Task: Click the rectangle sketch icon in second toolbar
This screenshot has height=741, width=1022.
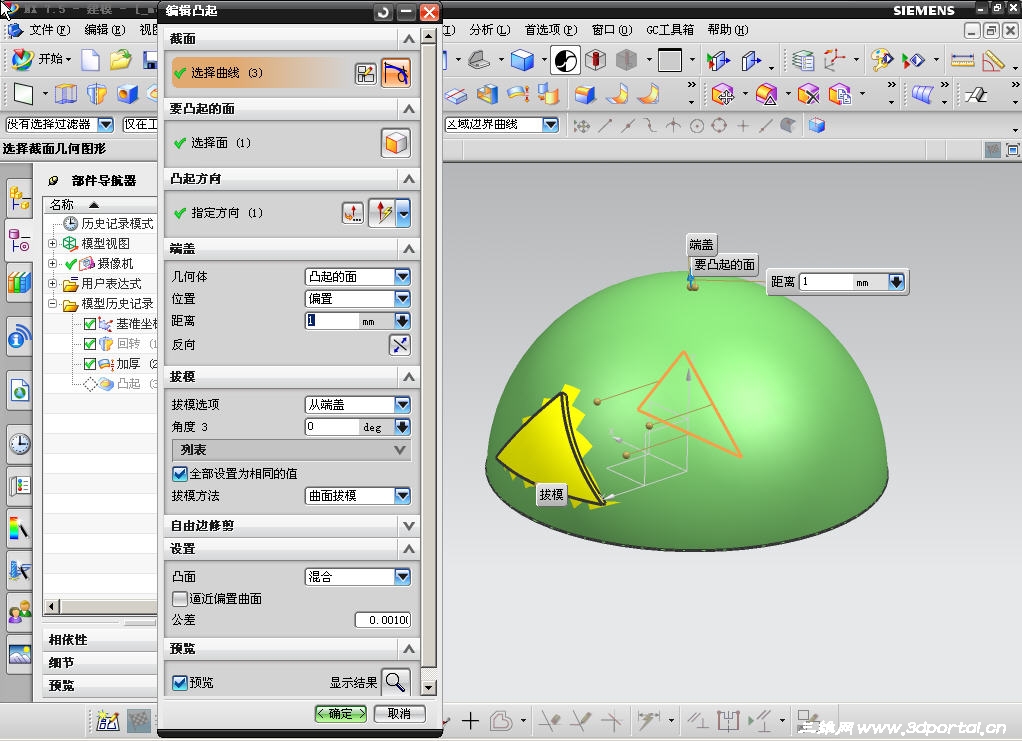Action: click(x=23, y=94)
